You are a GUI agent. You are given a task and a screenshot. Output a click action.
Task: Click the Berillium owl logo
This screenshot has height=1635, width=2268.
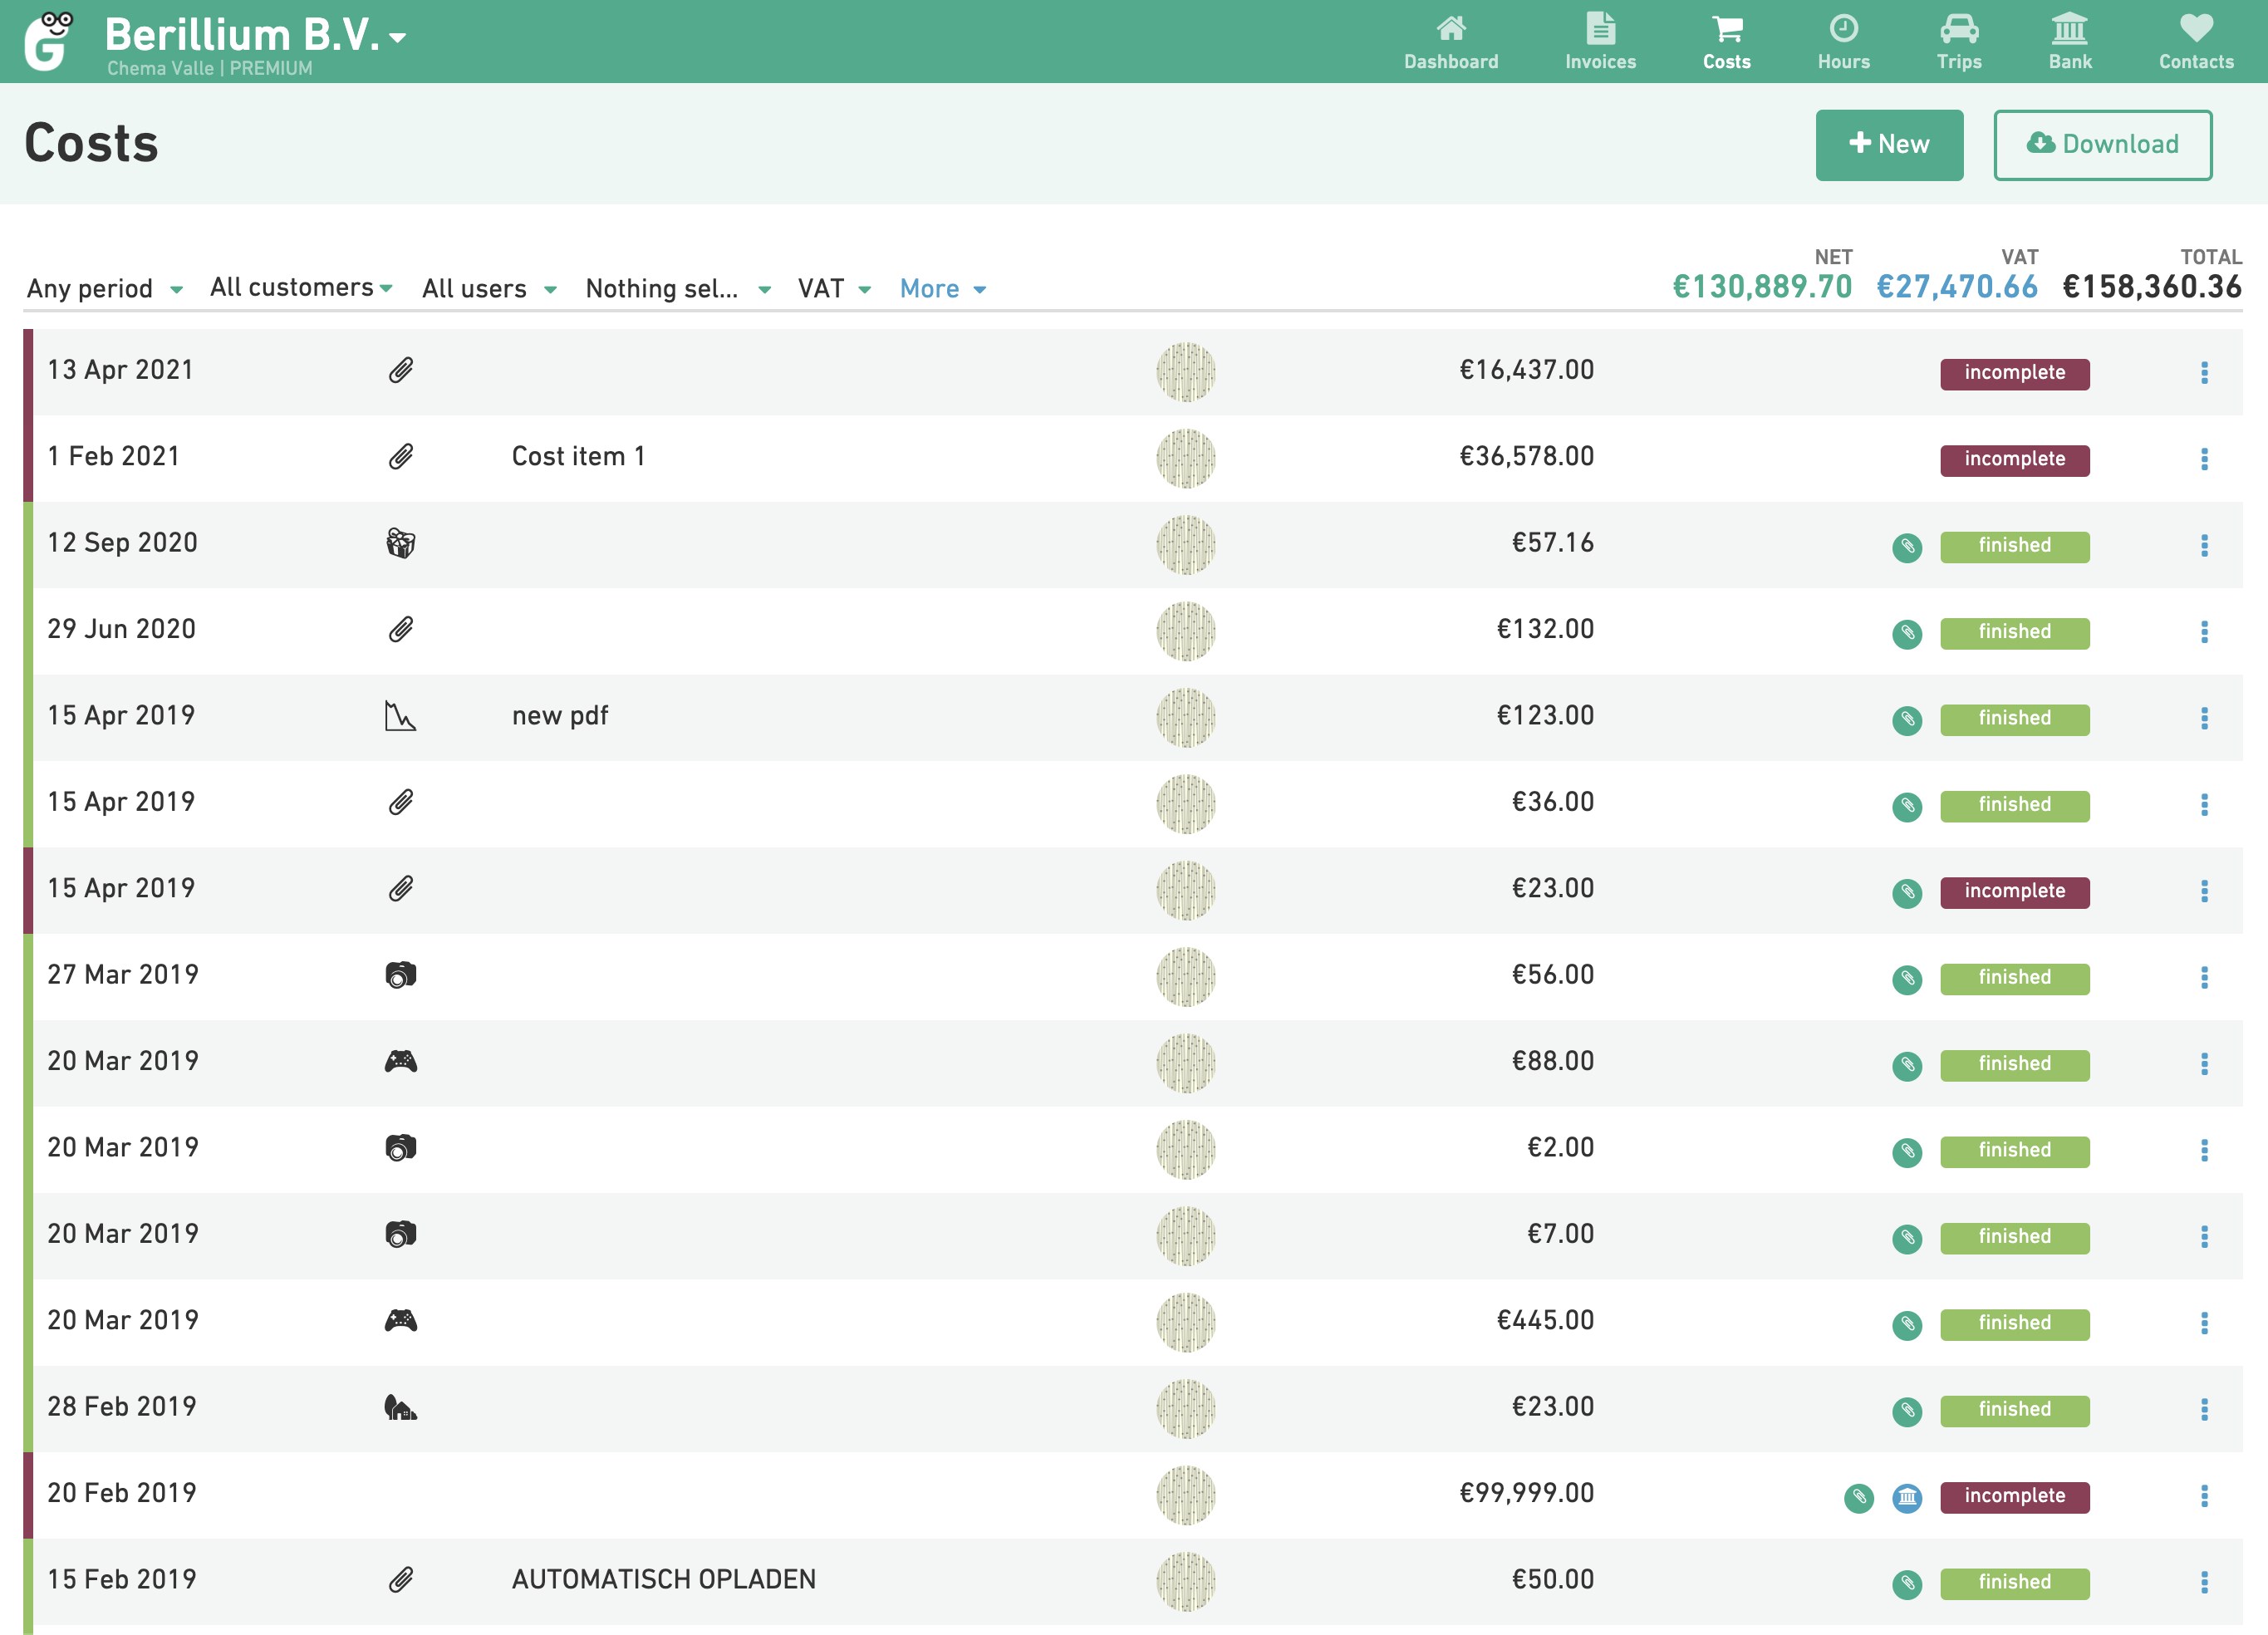pos(50,41)
